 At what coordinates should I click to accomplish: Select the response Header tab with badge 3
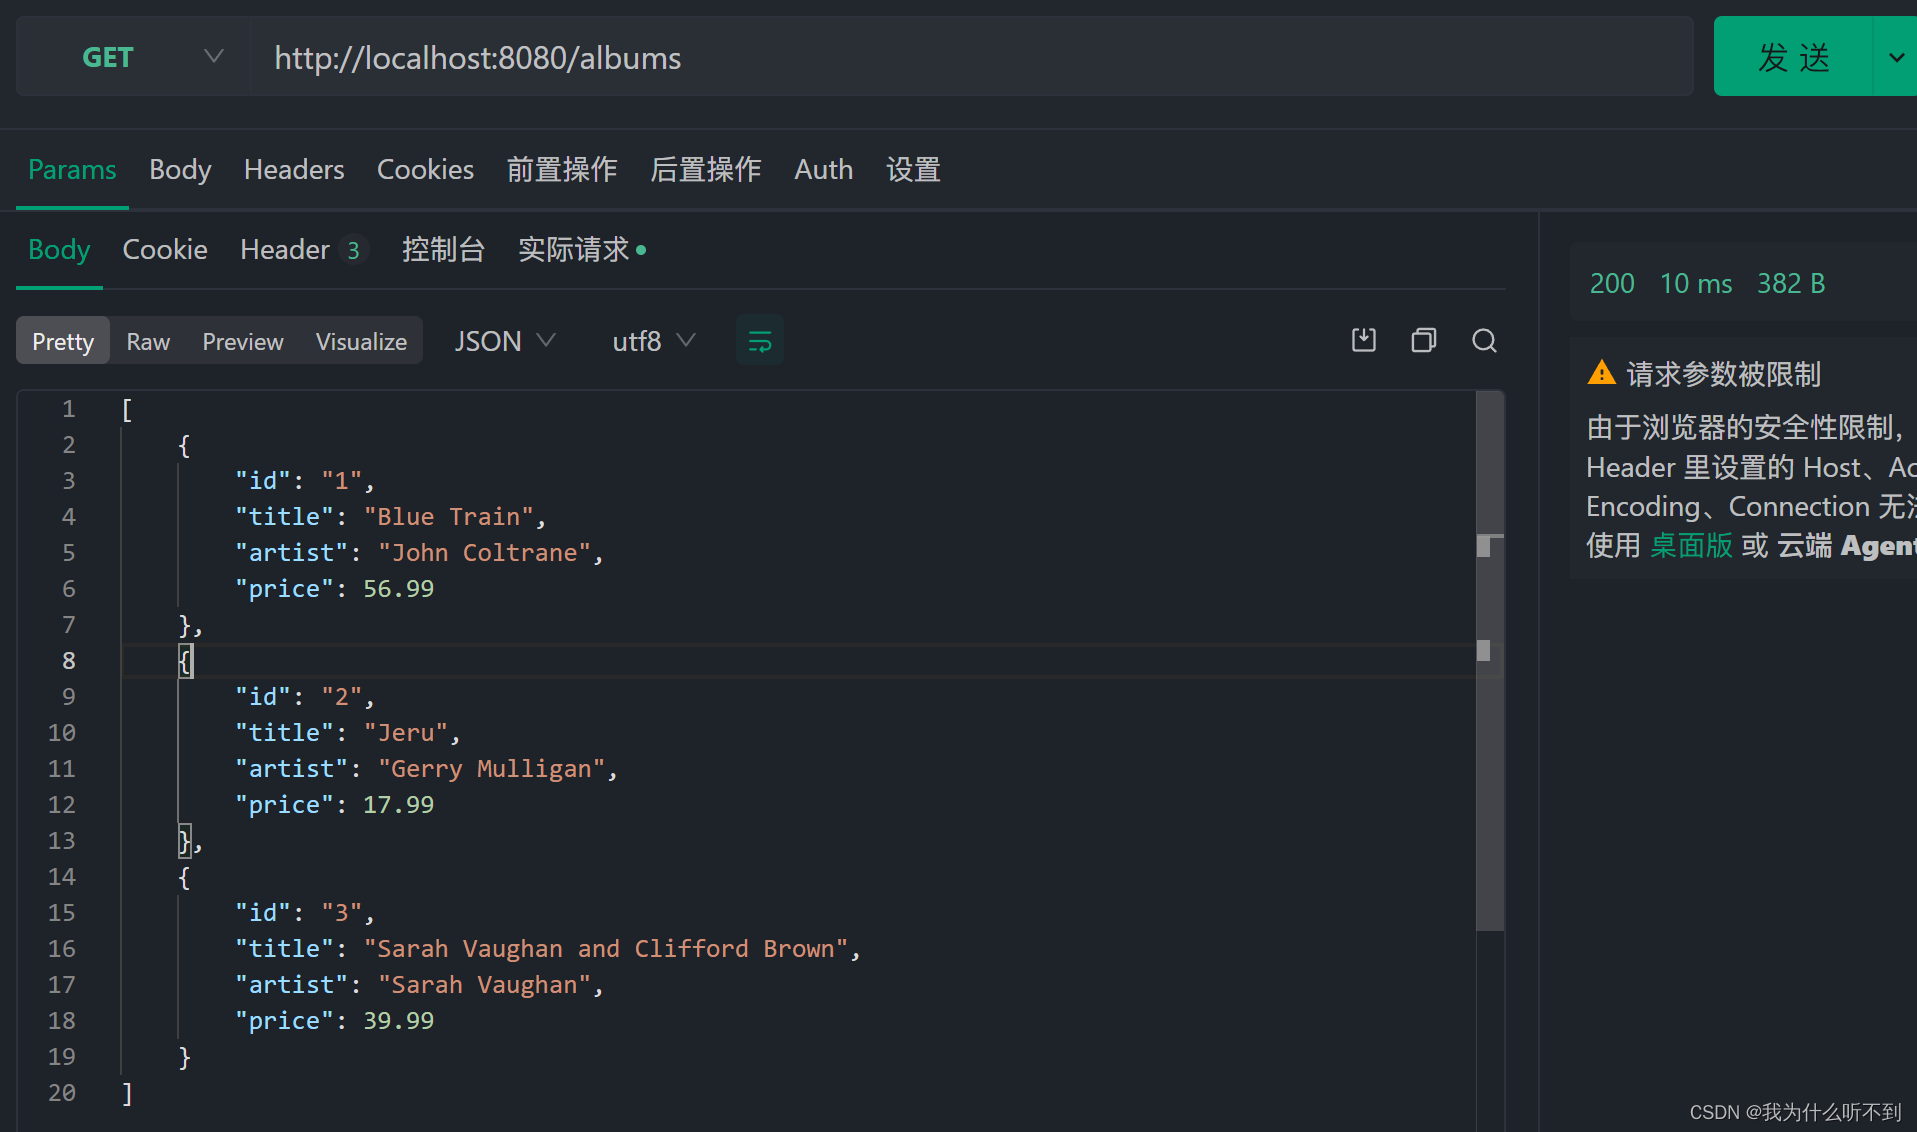coord(303,249)
